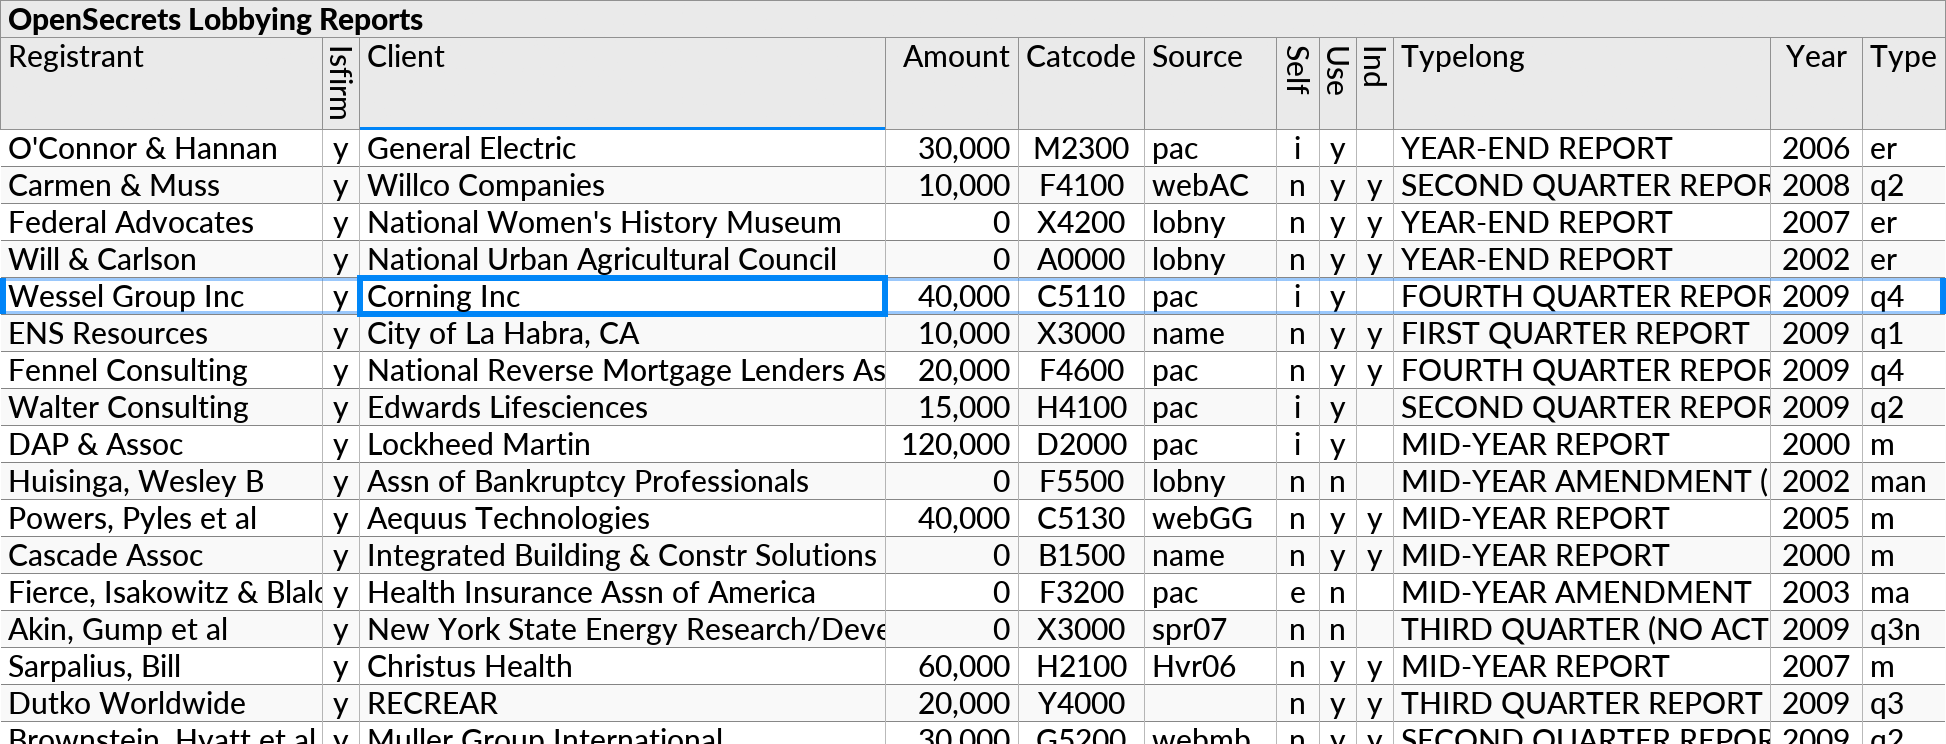Click the webAC source cell
Viewport: 1946px width, 744px height.
(1210, 185)
